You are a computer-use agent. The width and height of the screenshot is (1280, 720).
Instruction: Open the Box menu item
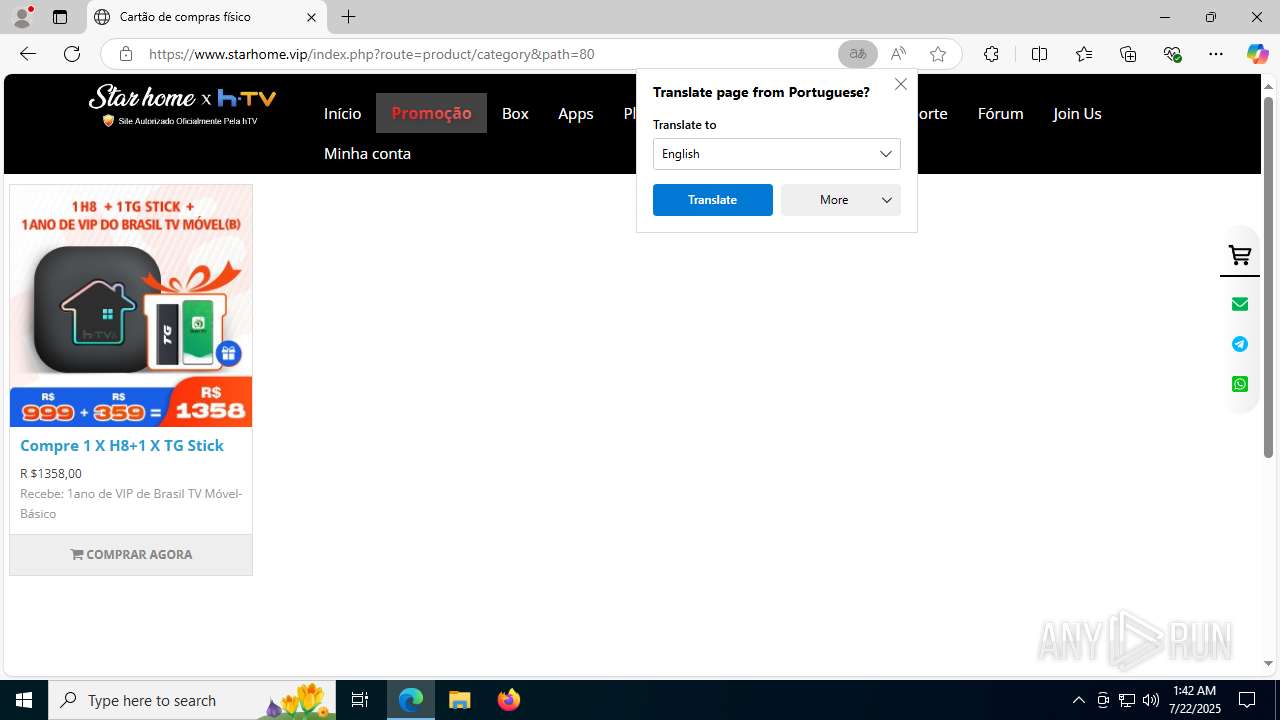pyautogui.click(x=515, y=113)
